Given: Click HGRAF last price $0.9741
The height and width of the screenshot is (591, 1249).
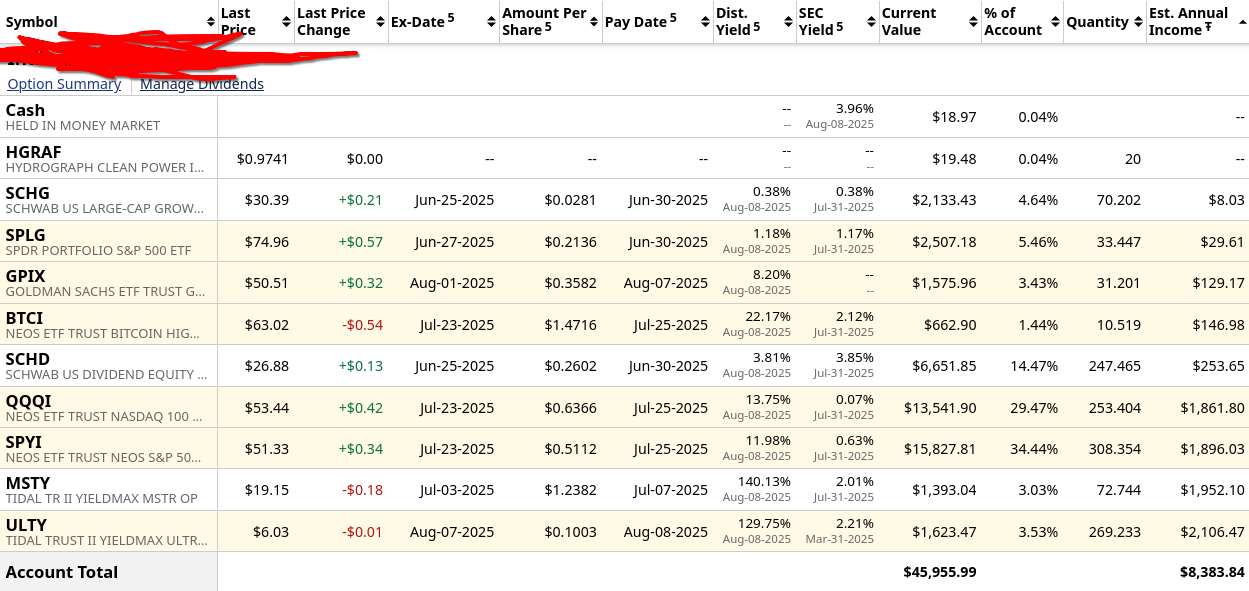Looking at the screenshot, I should coord(263,159).
